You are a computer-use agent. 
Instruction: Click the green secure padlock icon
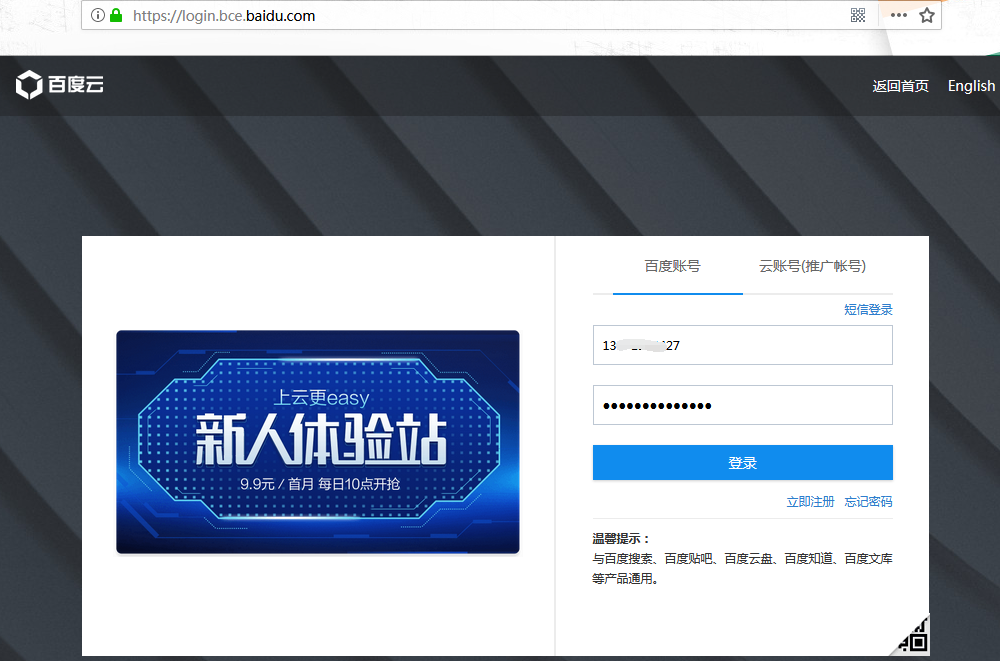pos(116,15)
